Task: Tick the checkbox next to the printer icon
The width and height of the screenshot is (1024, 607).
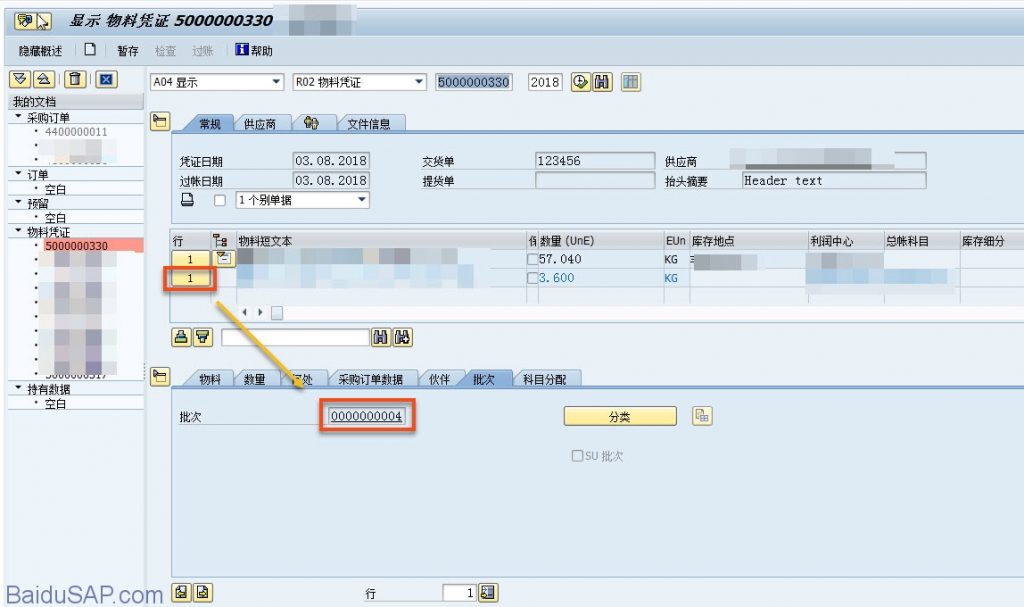Action: coord(220,200)
